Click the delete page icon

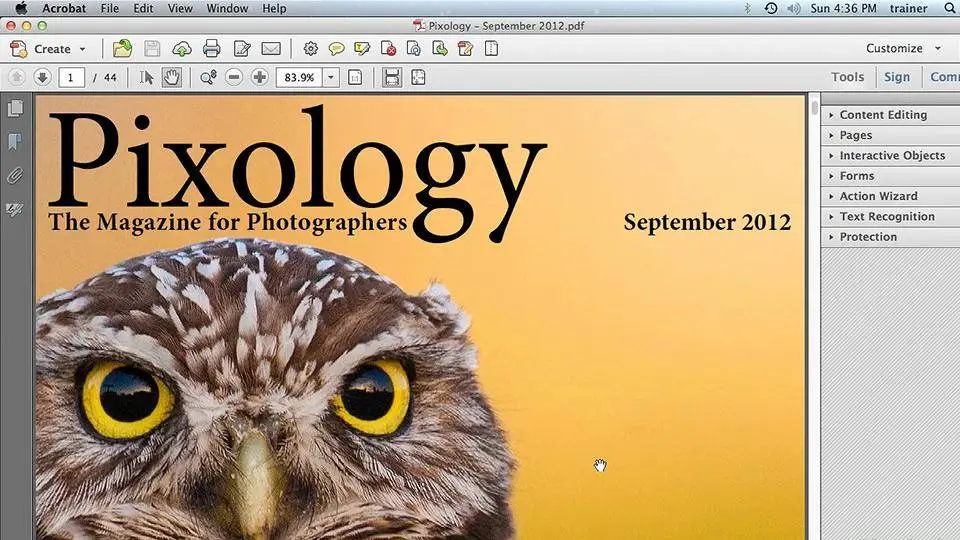click(x=388, y=48)
